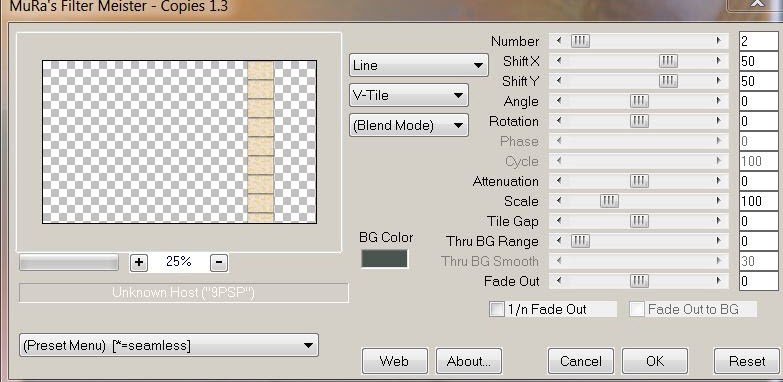Click the Tile Gap slider thumb
This screenshot has height=382, width=783.
click(639, 221)
